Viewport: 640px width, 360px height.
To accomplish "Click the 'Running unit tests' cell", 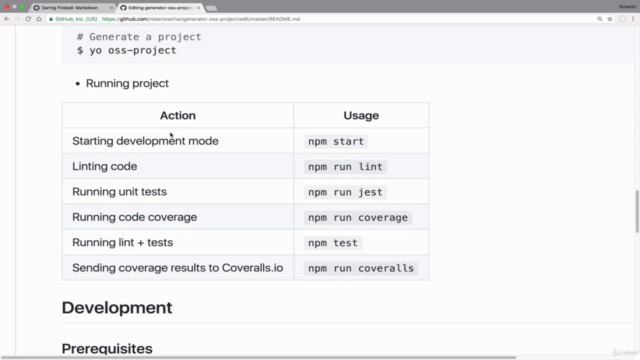I will coord(178,191).
